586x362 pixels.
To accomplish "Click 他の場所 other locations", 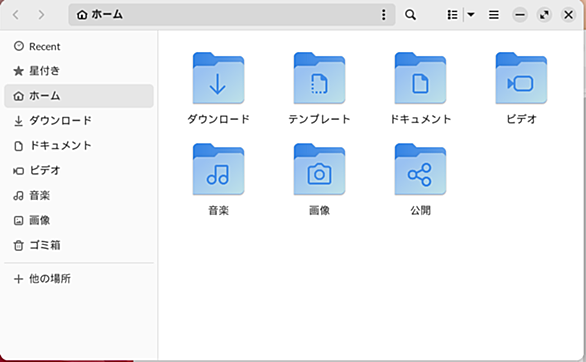I will pyautogui.click(x=79, y=279).
